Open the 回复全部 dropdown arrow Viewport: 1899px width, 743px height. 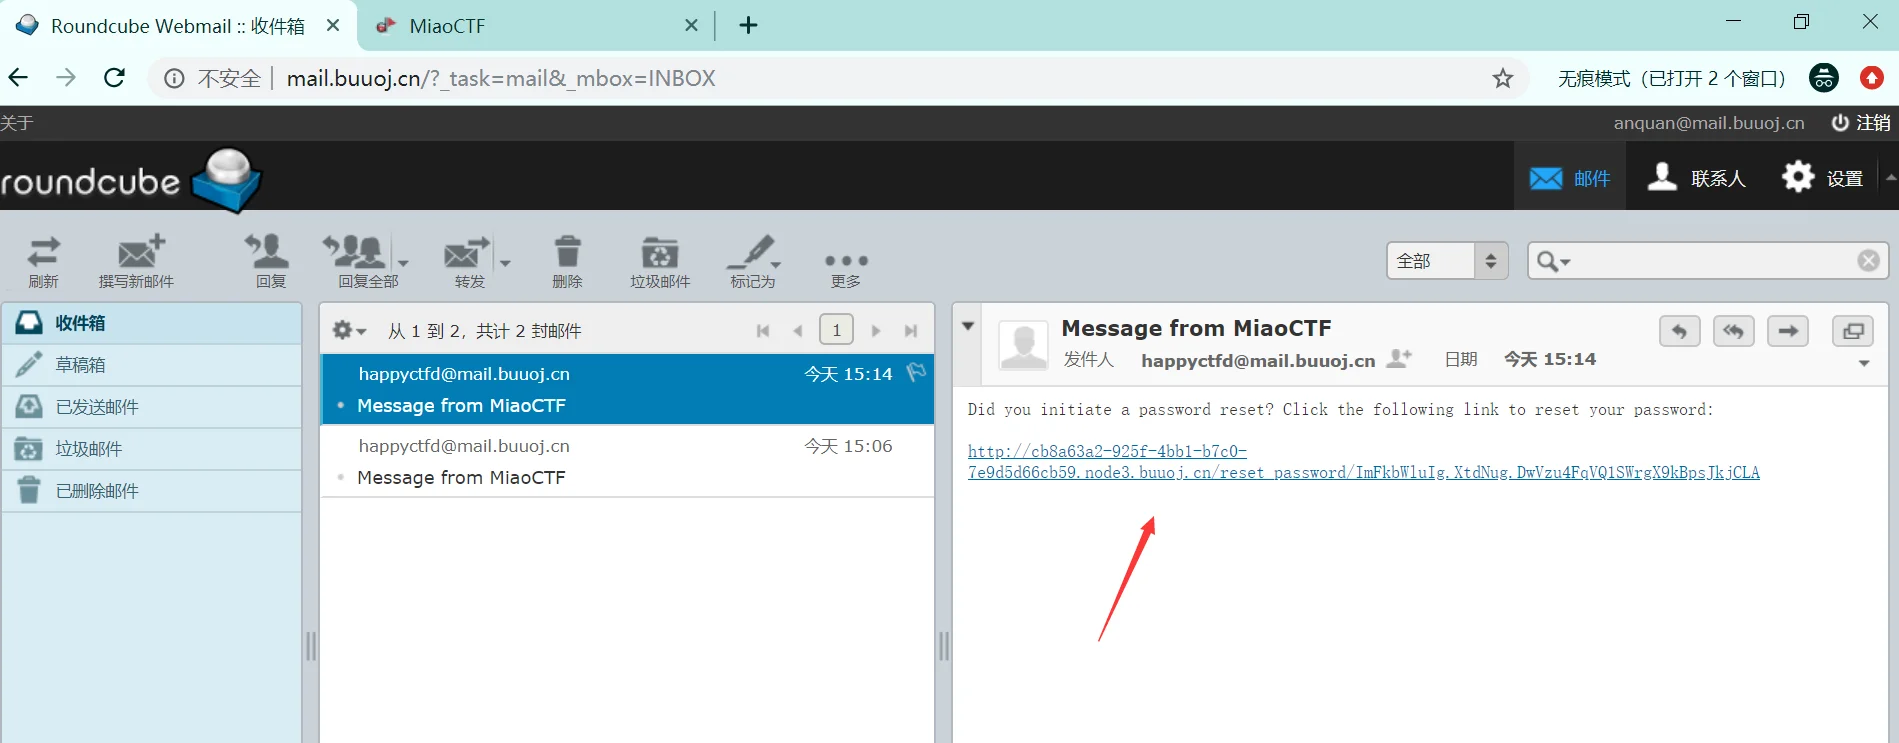pyautogui.click(x=403, y=263)
